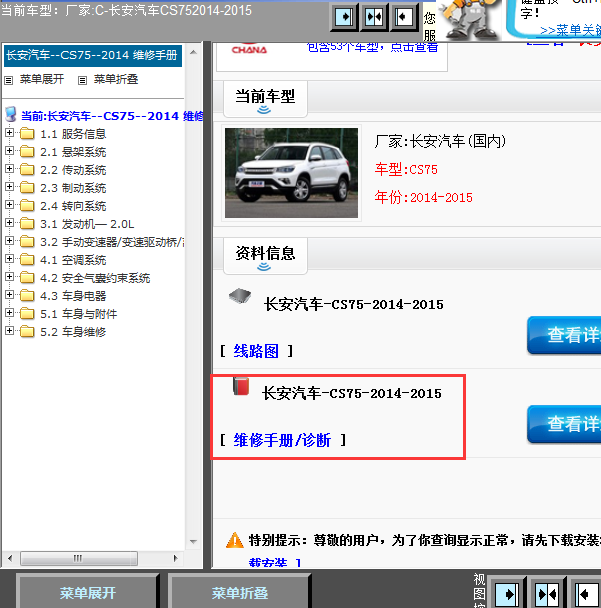Click the folder icon of 4.1 空调系统
Screen dimensions: 601x608
[27, 260]
